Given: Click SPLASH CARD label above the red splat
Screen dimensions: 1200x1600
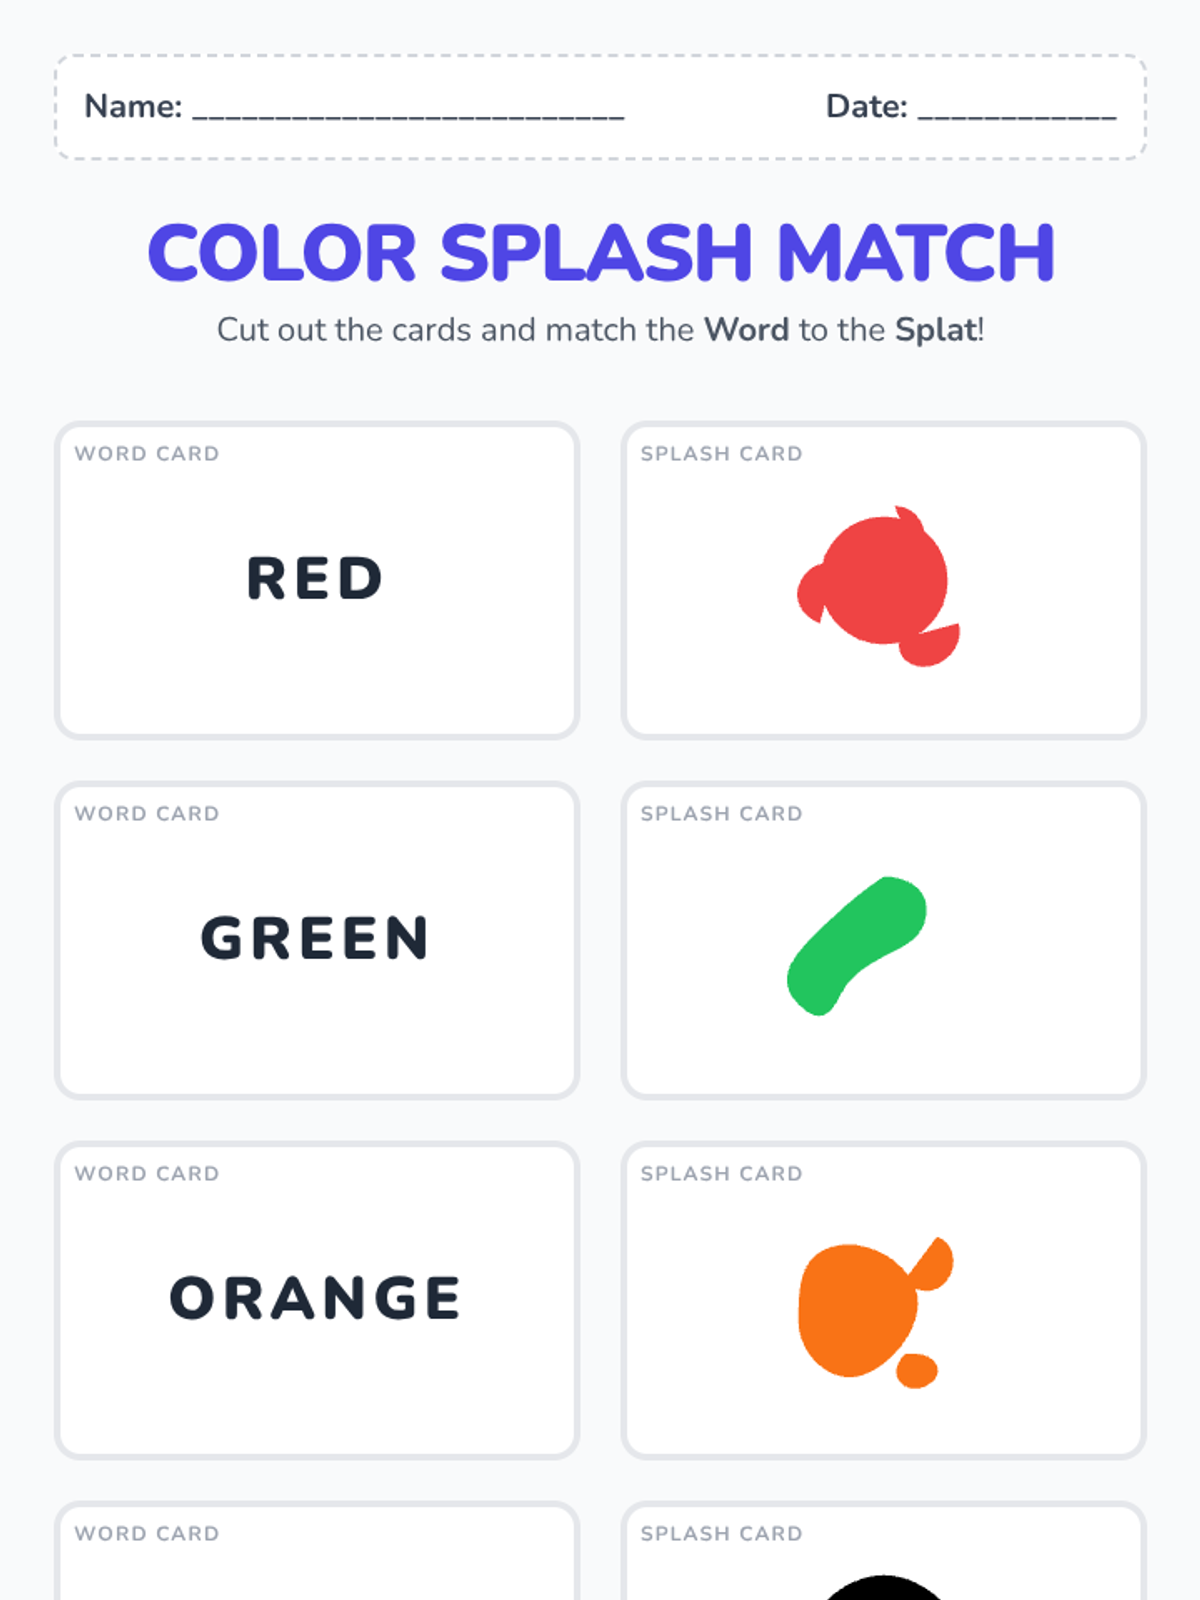Looking at the screenshot, I should pos(721,454).
